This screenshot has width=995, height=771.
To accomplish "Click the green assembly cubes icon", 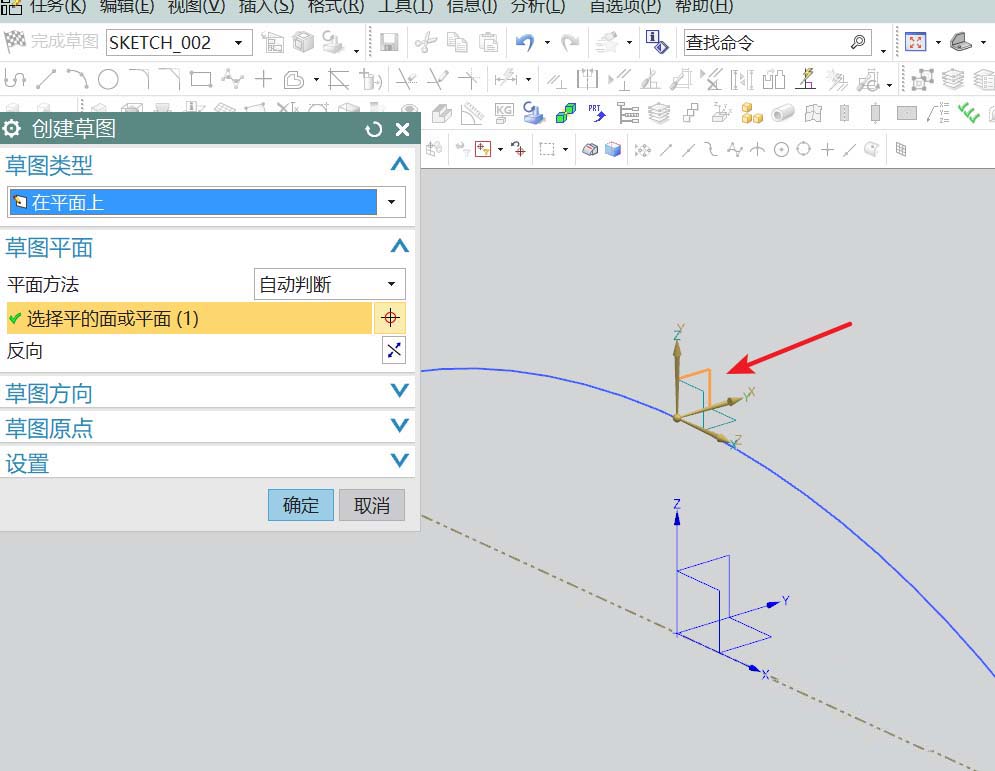I will [565, 114].
